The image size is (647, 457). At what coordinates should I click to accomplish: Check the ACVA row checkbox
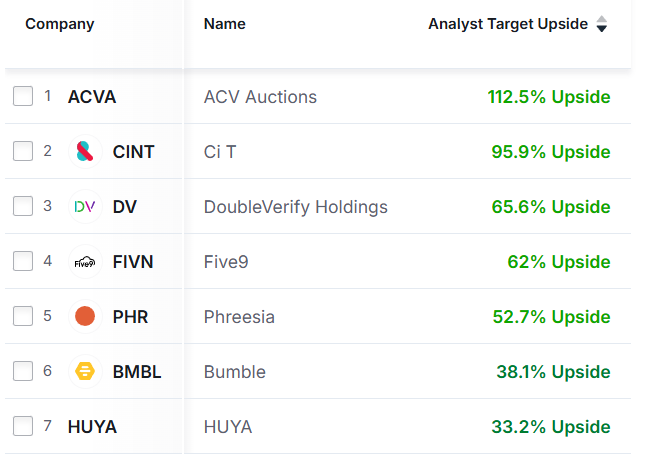pyautogui.click(x=23, y=97)
